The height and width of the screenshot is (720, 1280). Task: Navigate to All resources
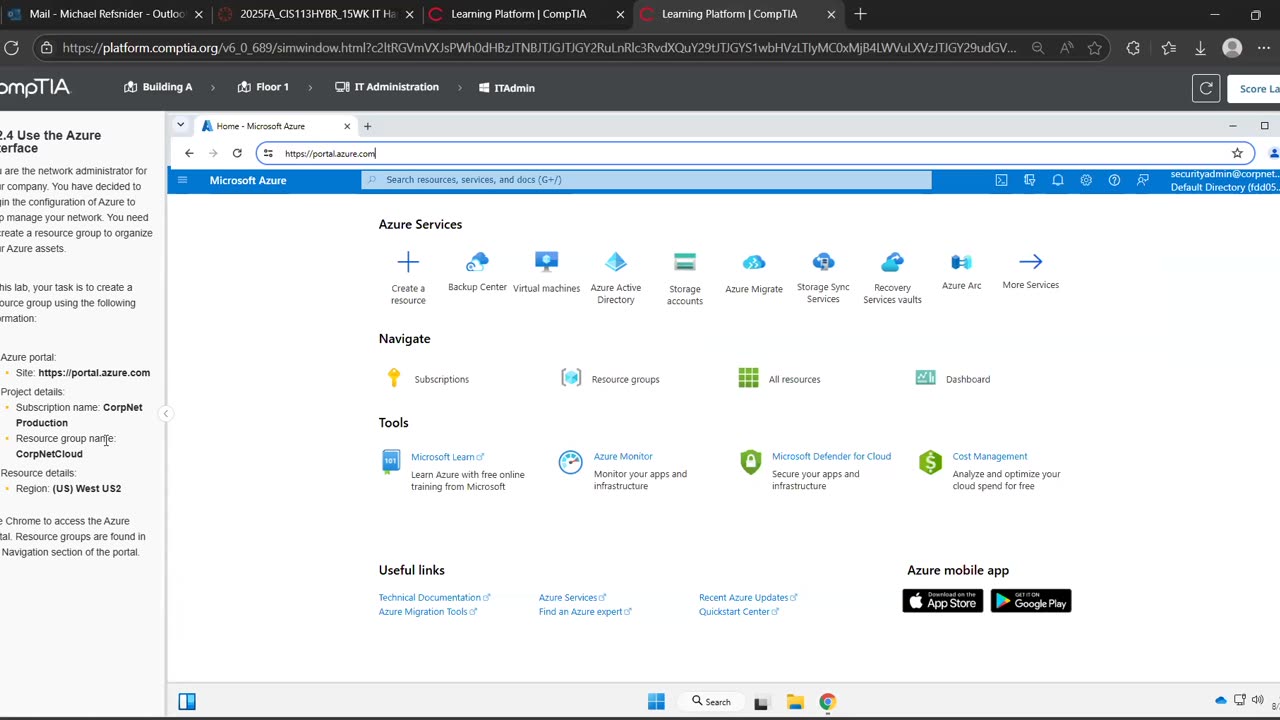point(779,379)
